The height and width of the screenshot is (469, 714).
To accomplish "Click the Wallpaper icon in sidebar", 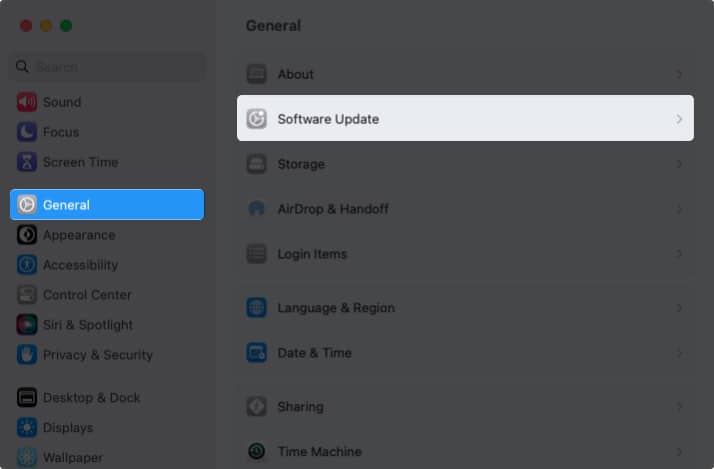I will click(x=27, y=458).
